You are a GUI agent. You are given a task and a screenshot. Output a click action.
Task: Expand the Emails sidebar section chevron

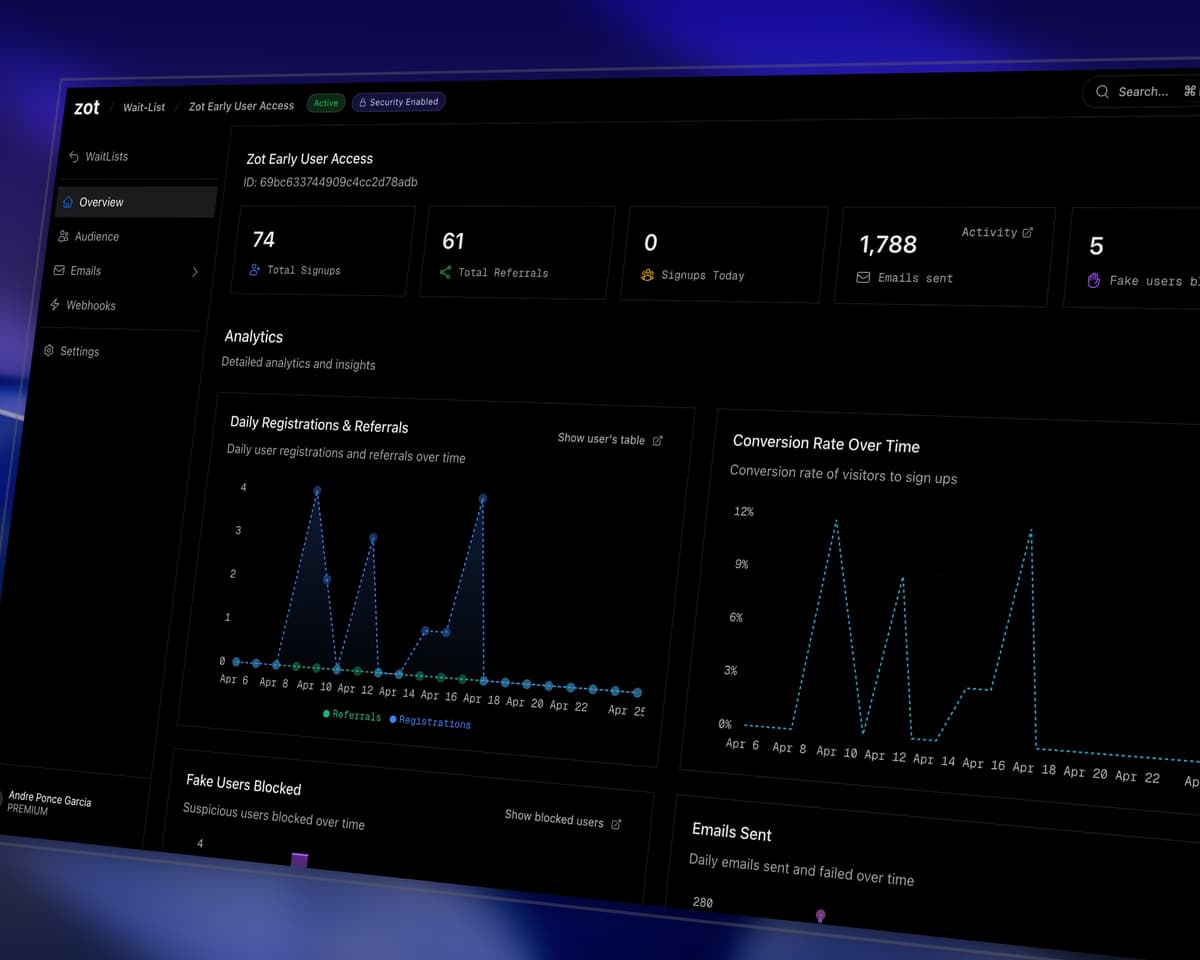tap(196, 271)
